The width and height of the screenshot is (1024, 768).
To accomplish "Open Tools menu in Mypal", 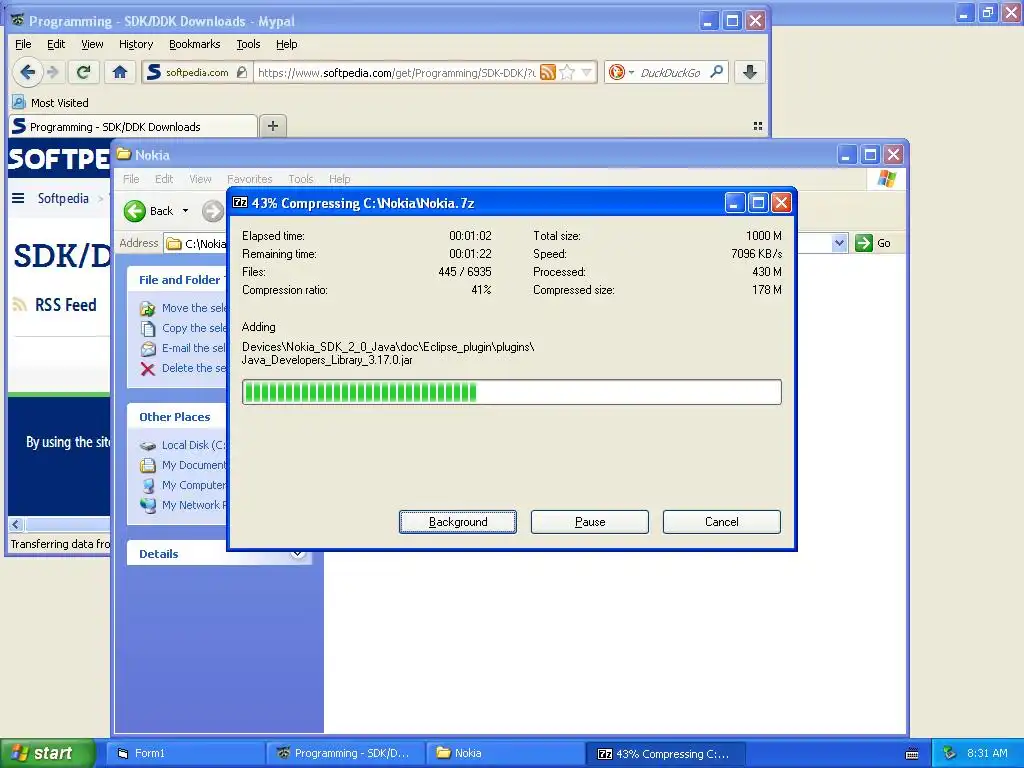I will [248, 44].
